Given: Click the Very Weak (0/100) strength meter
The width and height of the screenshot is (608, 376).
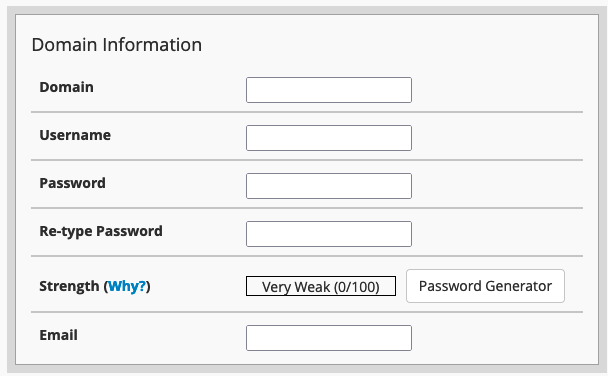Looking at the screenshot, I should (x=321, y=286).
